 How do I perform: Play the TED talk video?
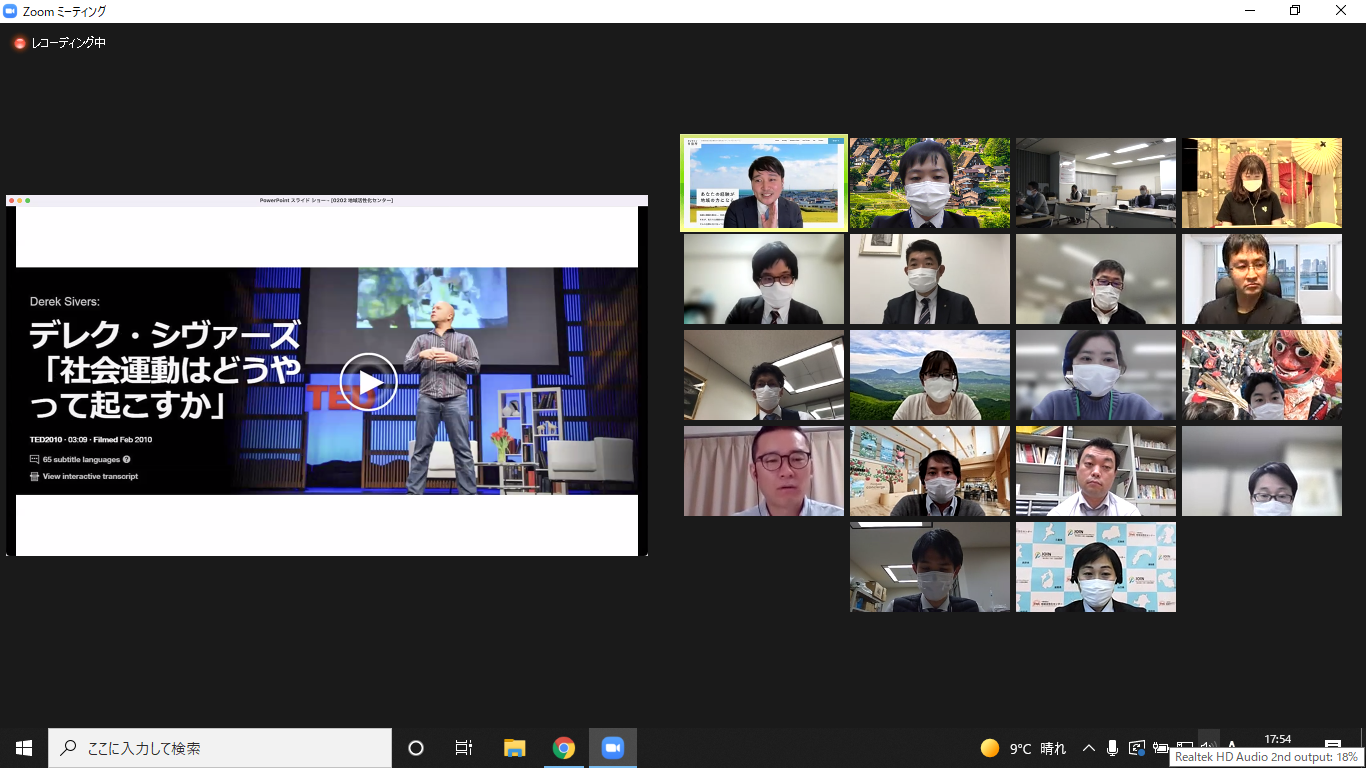[368, 382]
